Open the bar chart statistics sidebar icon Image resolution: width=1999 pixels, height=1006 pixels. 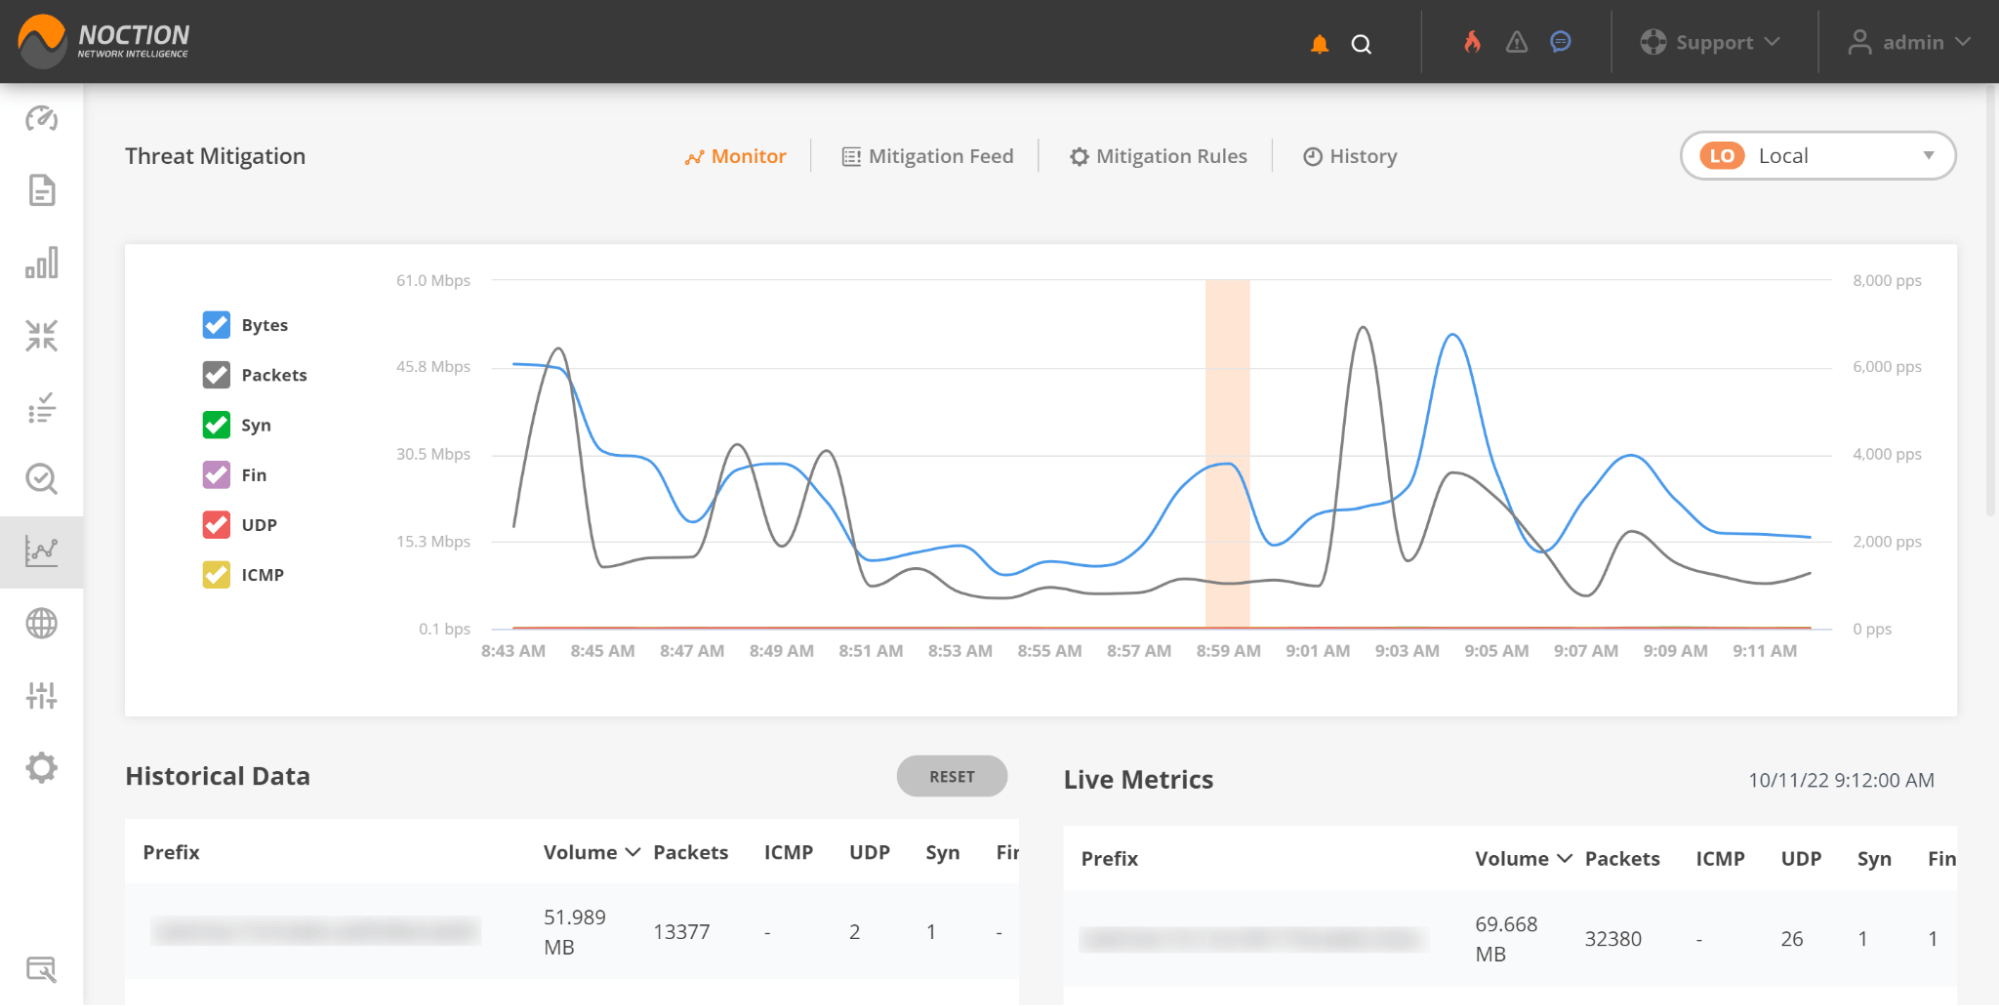click(41, 263)
